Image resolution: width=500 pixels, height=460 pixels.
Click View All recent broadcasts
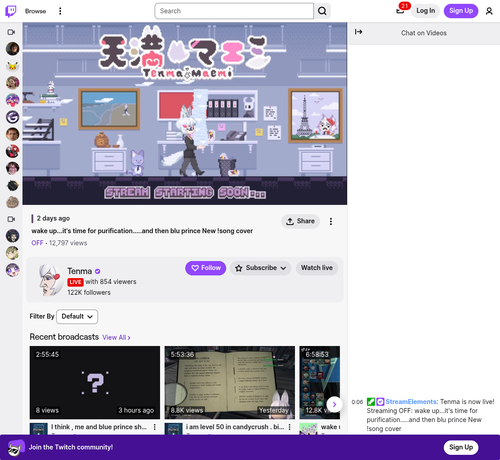pos(116,337)
